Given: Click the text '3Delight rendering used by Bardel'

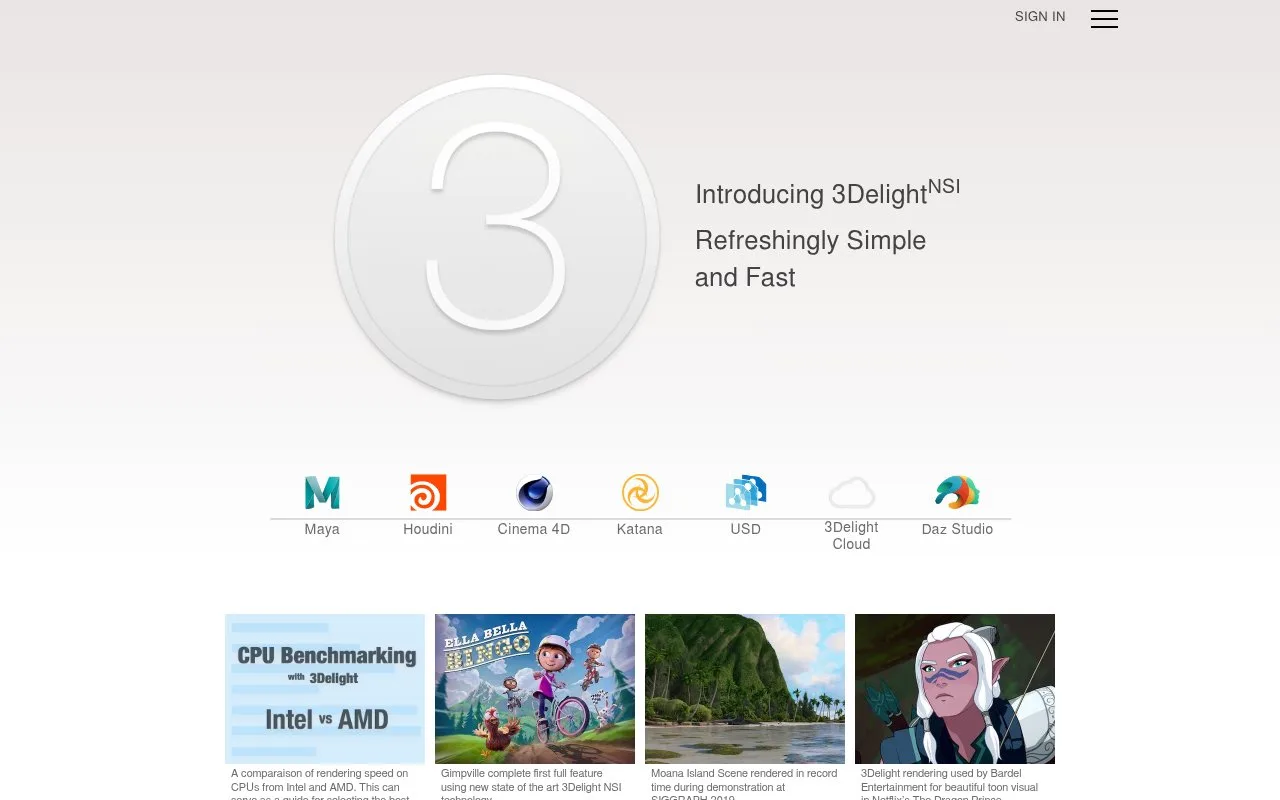Looking at the screenshot, I should click(941, 773).
